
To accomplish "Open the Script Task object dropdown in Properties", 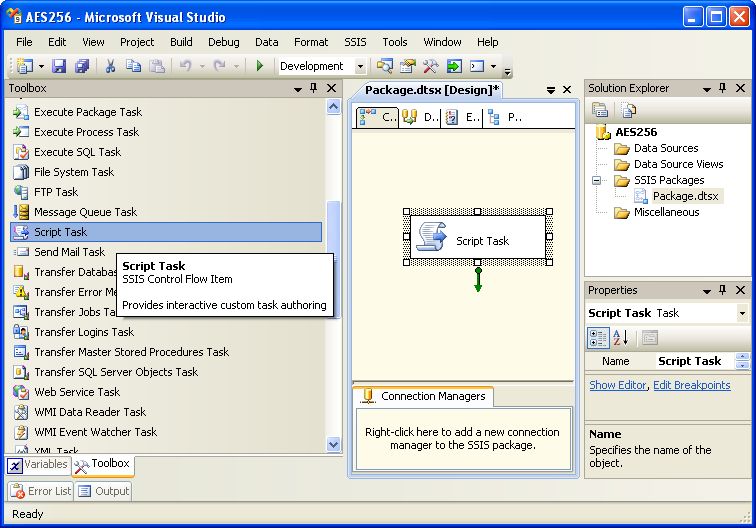I will coord(742,314).
